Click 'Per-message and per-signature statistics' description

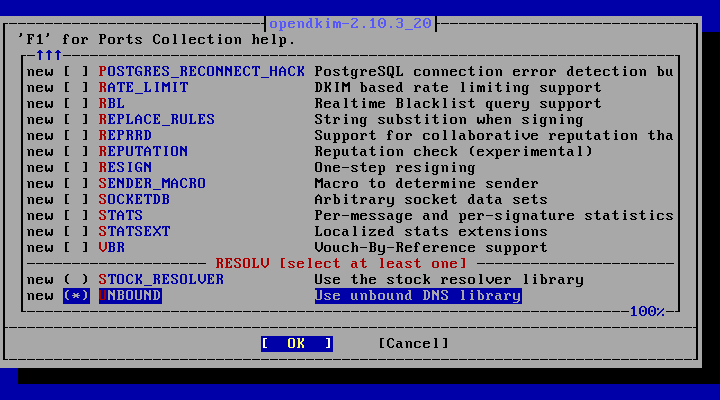[494, 216]
